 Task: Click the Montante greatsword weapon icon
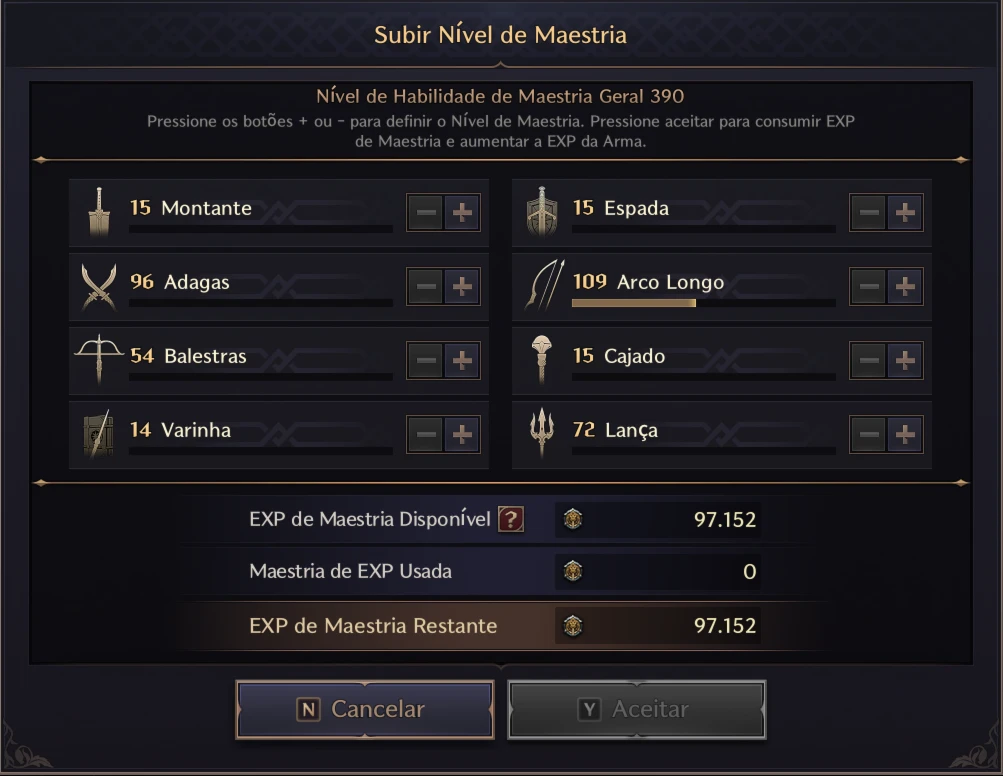coord(99,212)
